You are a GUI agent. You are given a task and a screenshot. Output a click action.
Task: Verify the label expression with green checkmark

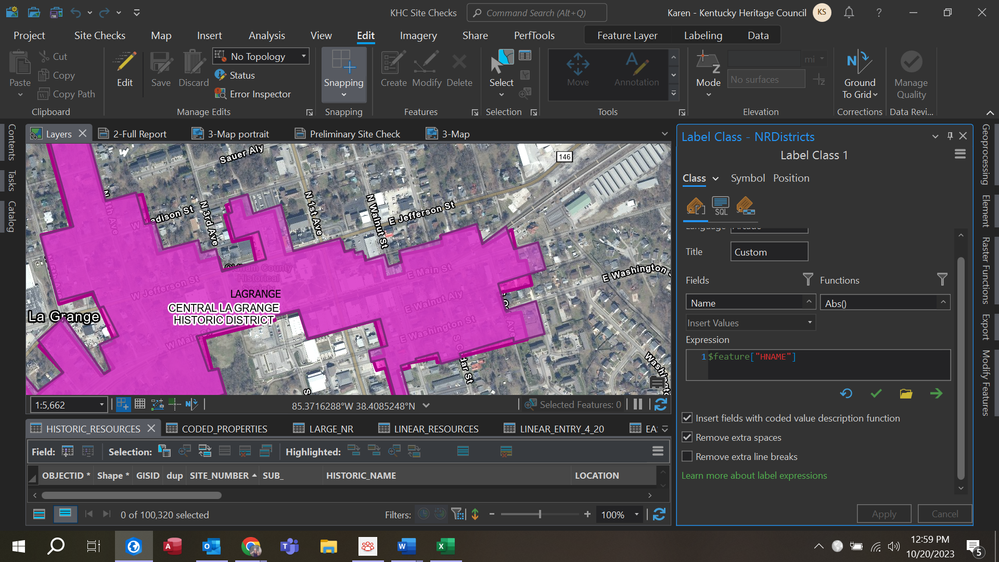(876, 394)
